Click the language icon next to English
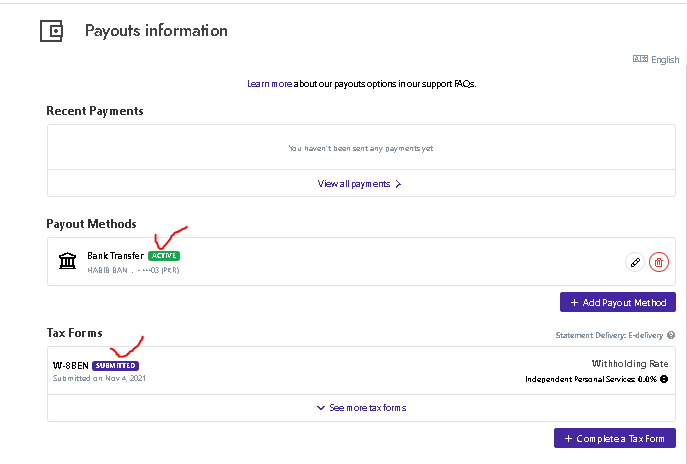 coord(640,59)
